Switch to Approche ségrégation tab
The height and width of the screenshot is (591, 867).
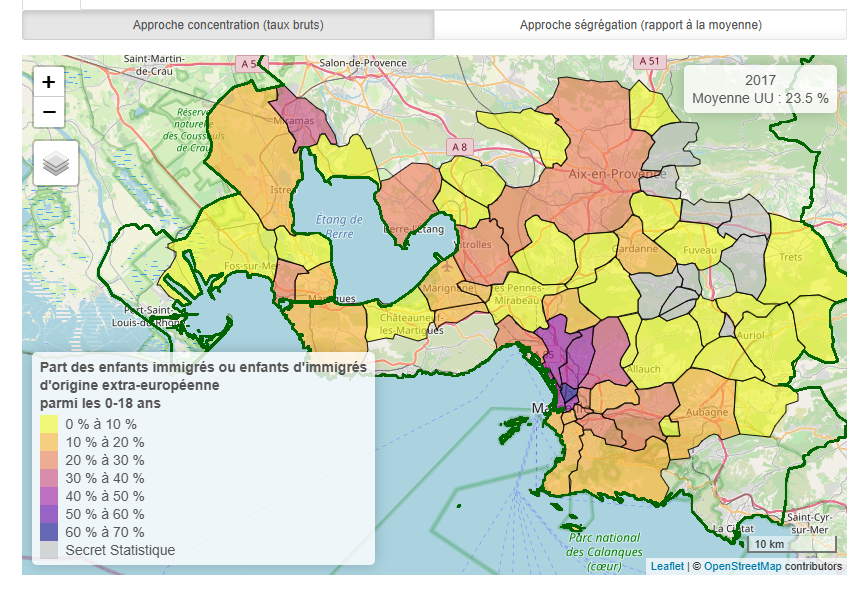pos(640,25)
